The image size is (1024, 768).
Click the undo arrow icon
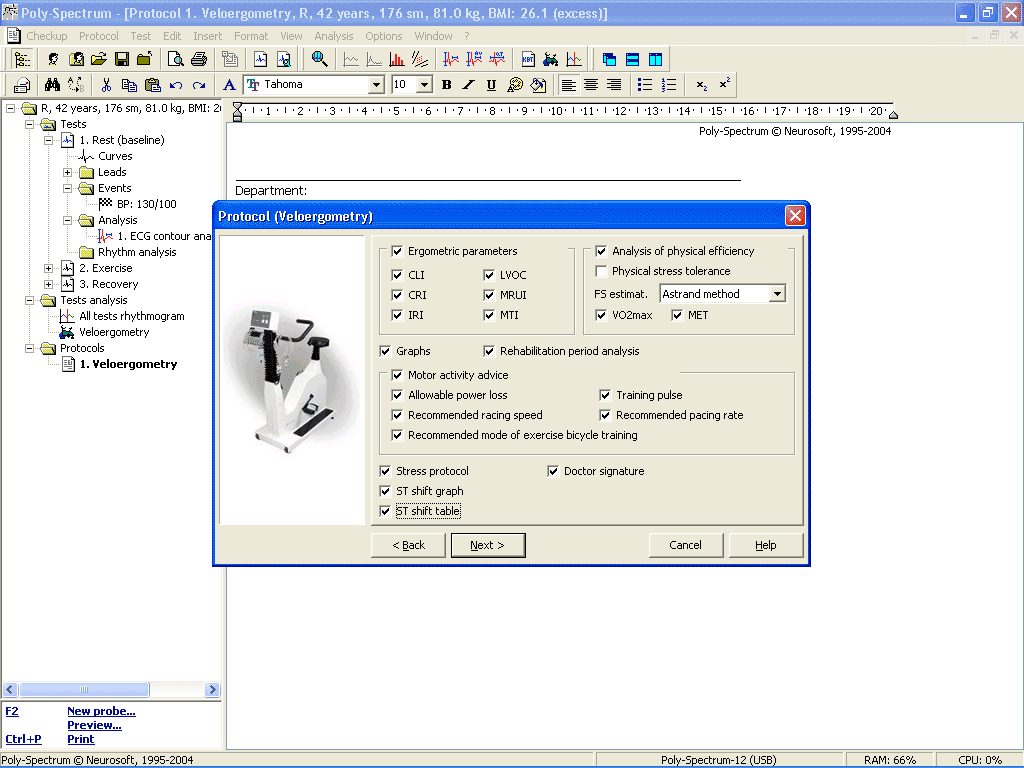click(176, 85)
